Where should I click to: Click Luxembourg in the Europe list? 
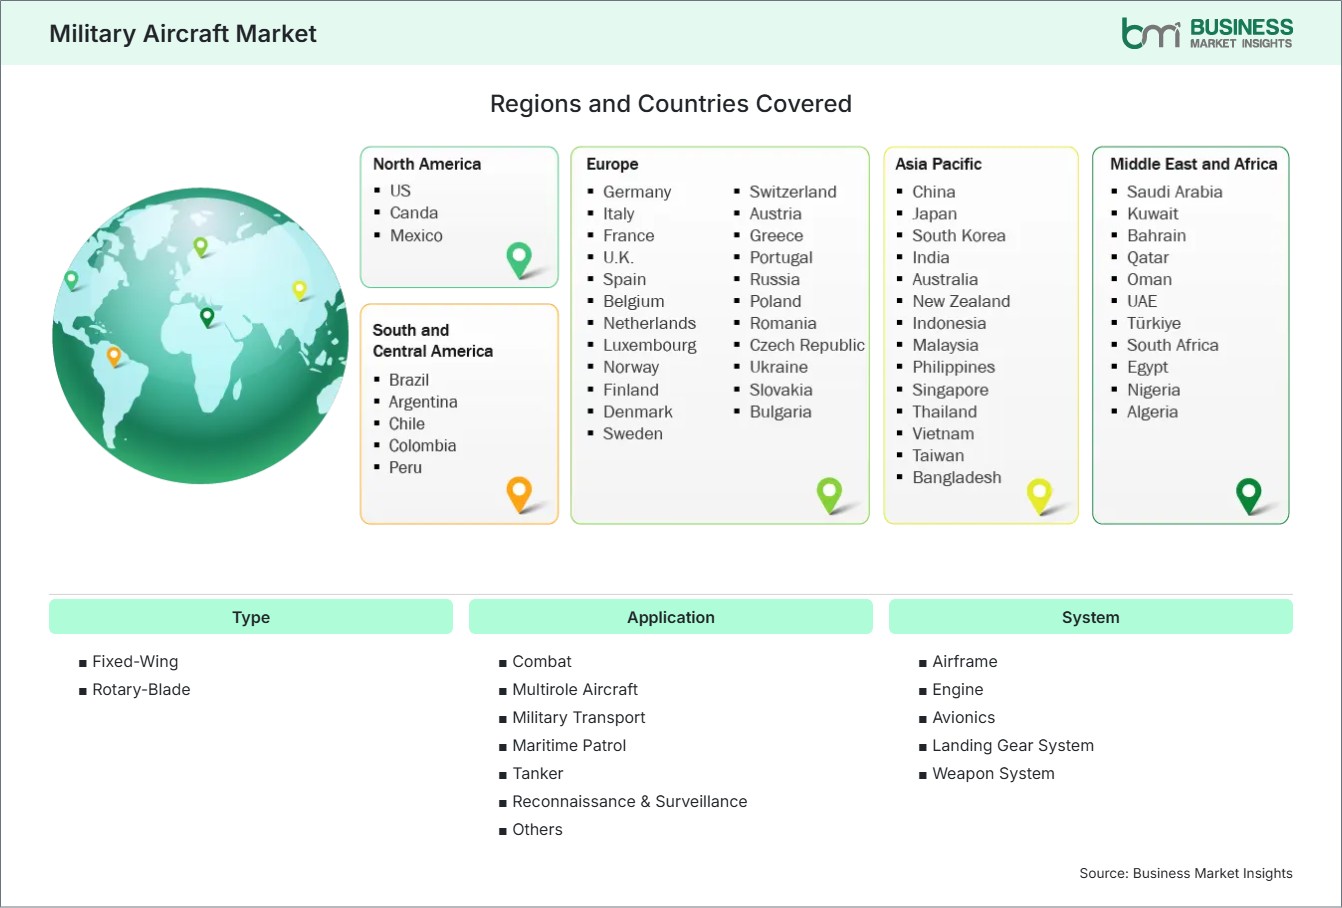coord(650,346)
